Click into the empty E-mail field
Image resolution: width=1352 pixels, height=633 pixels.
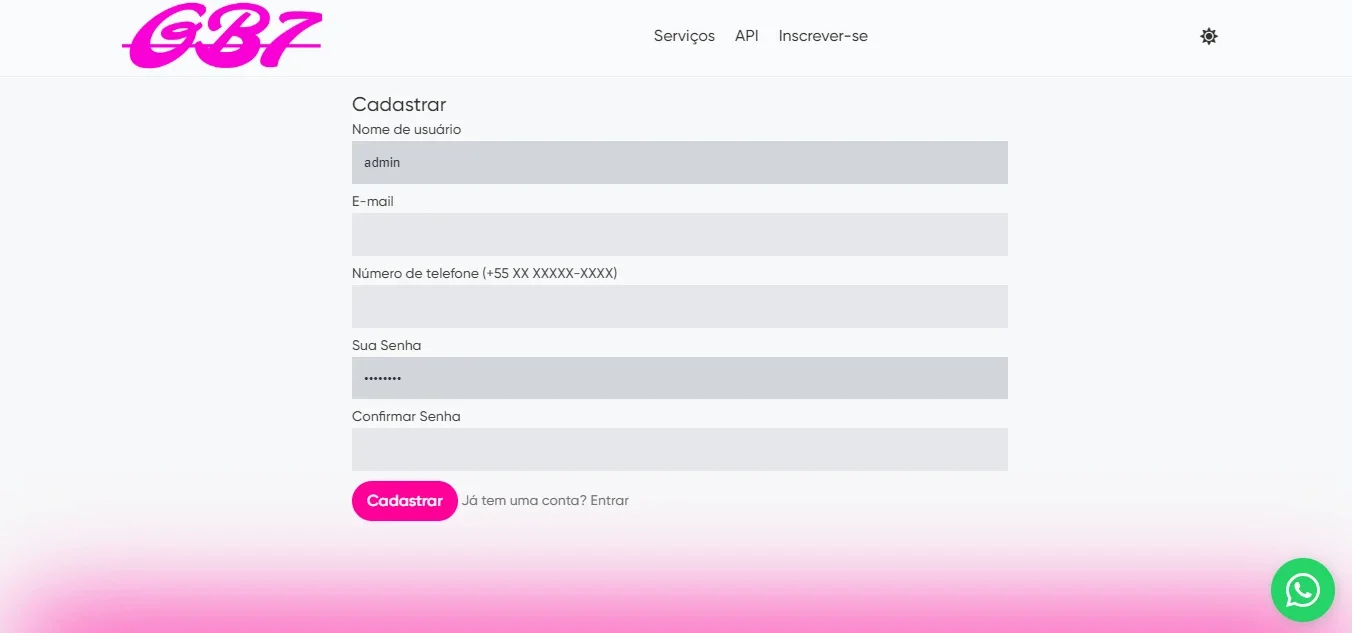pos(680,234)
